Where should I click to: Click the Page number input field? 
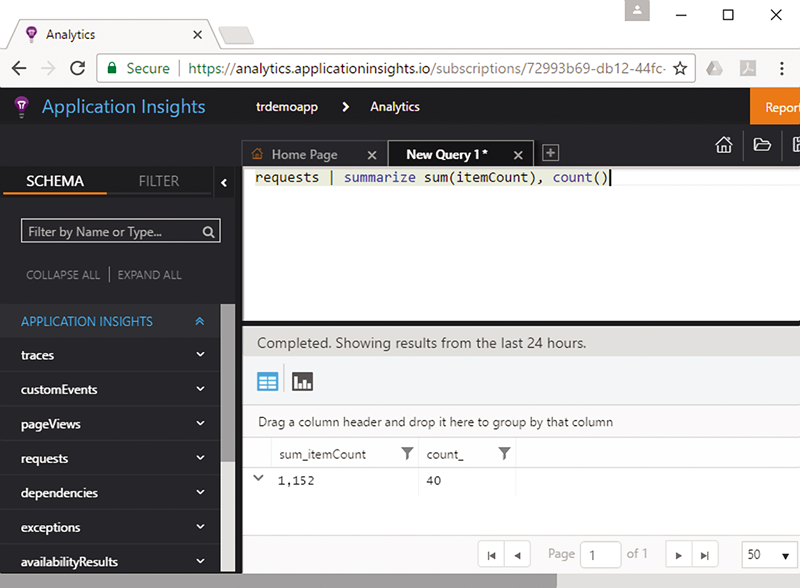coord(600,554)
